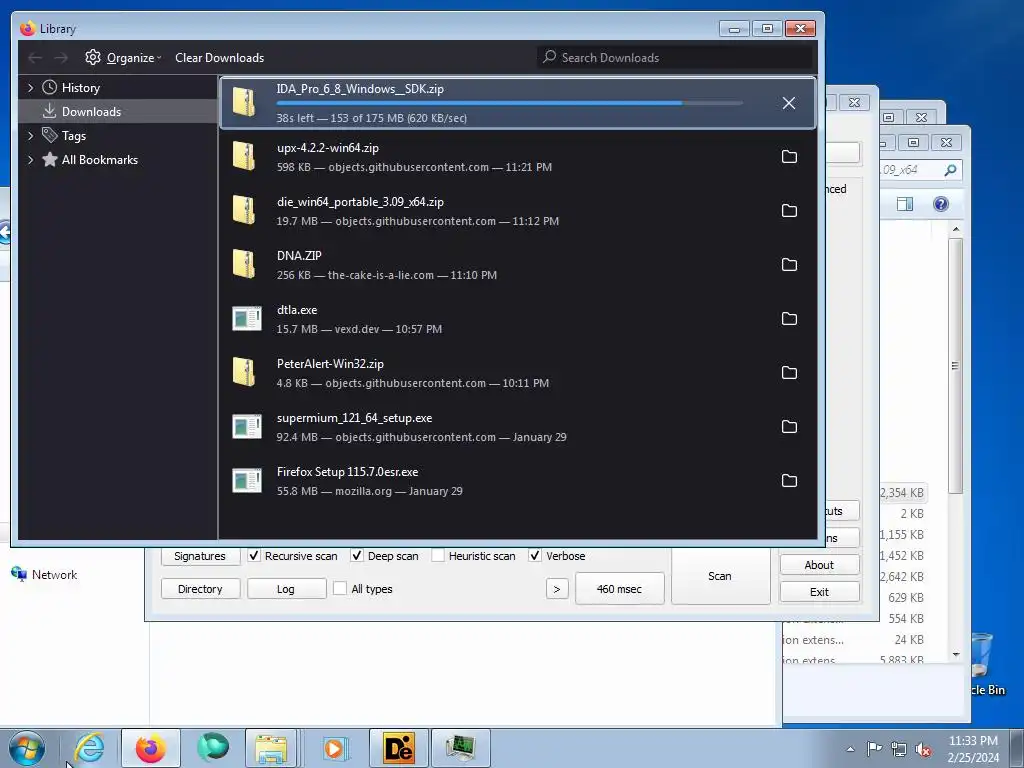The image size is (1024, 768).
Task: Click the IDA Pro SDK zip file icon
Action: (244, 103)
